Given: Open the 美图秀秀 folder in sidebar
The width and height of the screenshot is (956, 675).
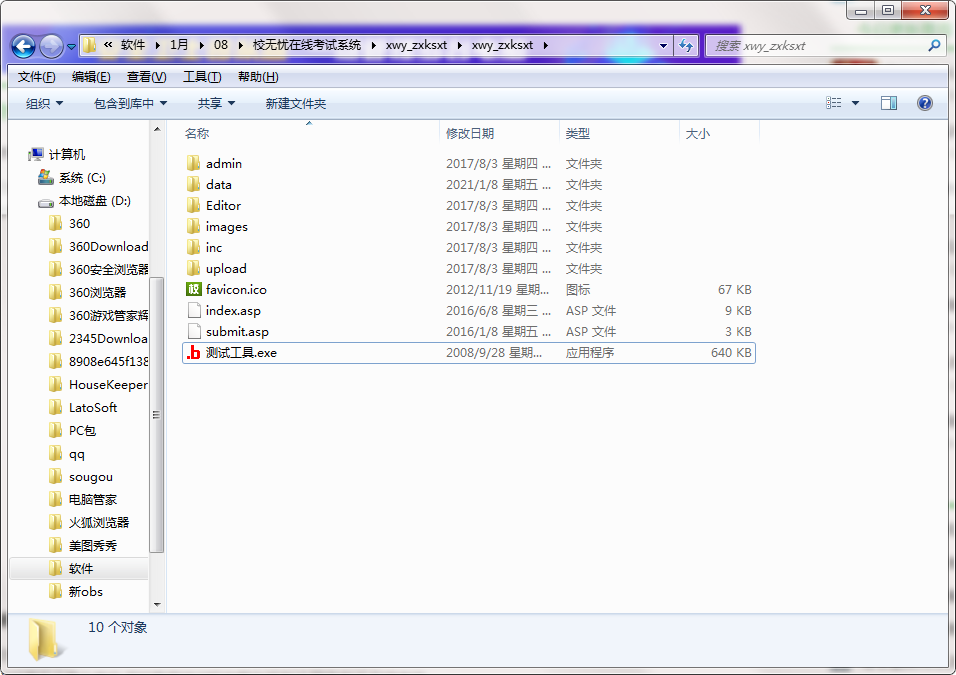Looking at the screenshot, I should 92,546.
